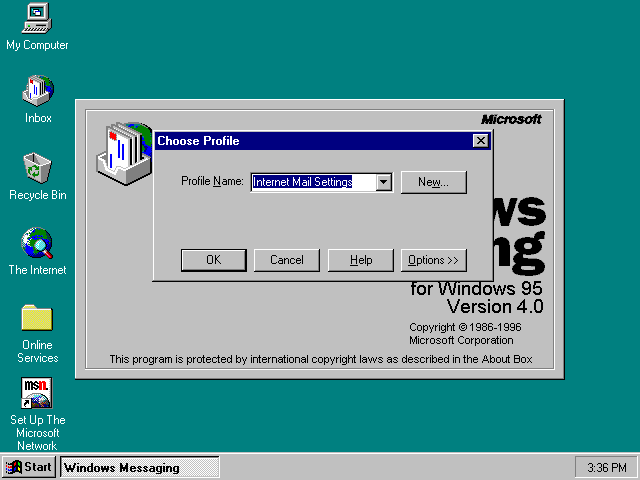The width and height of the screenshot is (640, 480).
Task: Click the 3:36 PM taskbar clock
Action: point(607,467)
